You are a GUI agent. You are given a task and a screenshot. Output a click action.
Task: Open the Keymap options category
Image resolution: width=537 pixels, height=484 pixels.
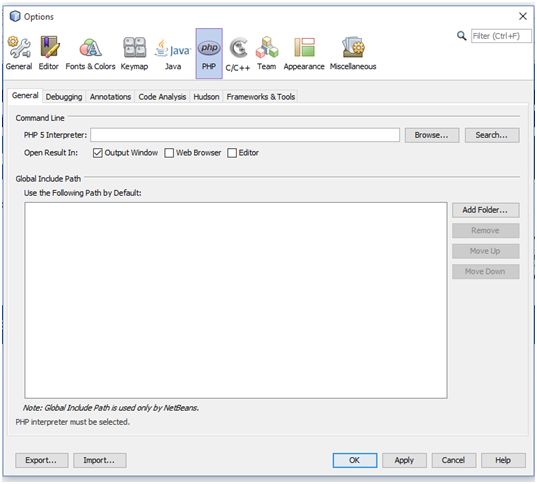point(134,53)
